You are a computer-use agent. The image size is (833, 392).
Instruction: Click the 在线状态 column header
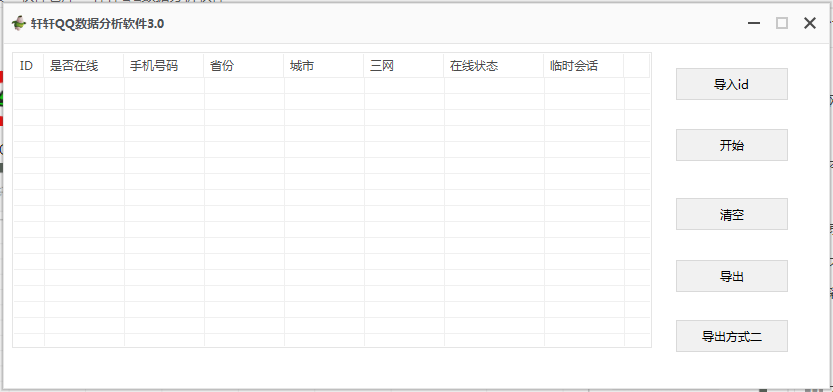coord(494,66)
